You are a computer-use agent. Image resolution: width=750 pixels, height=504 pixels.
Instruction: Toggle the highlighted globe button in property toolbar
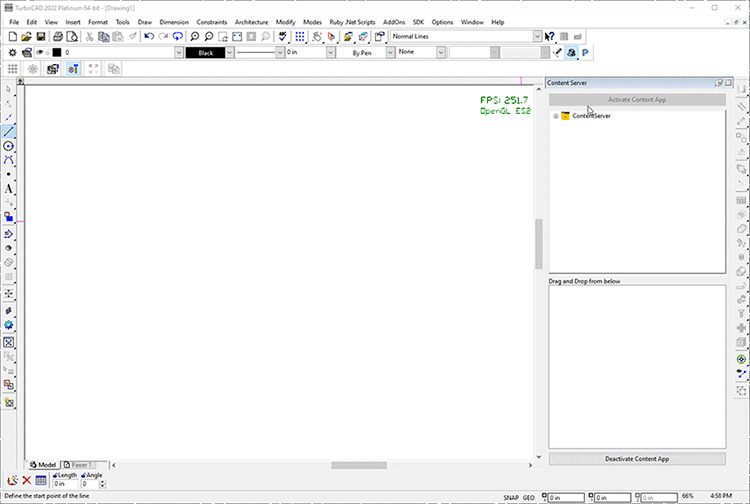click(x=571, y=53)
